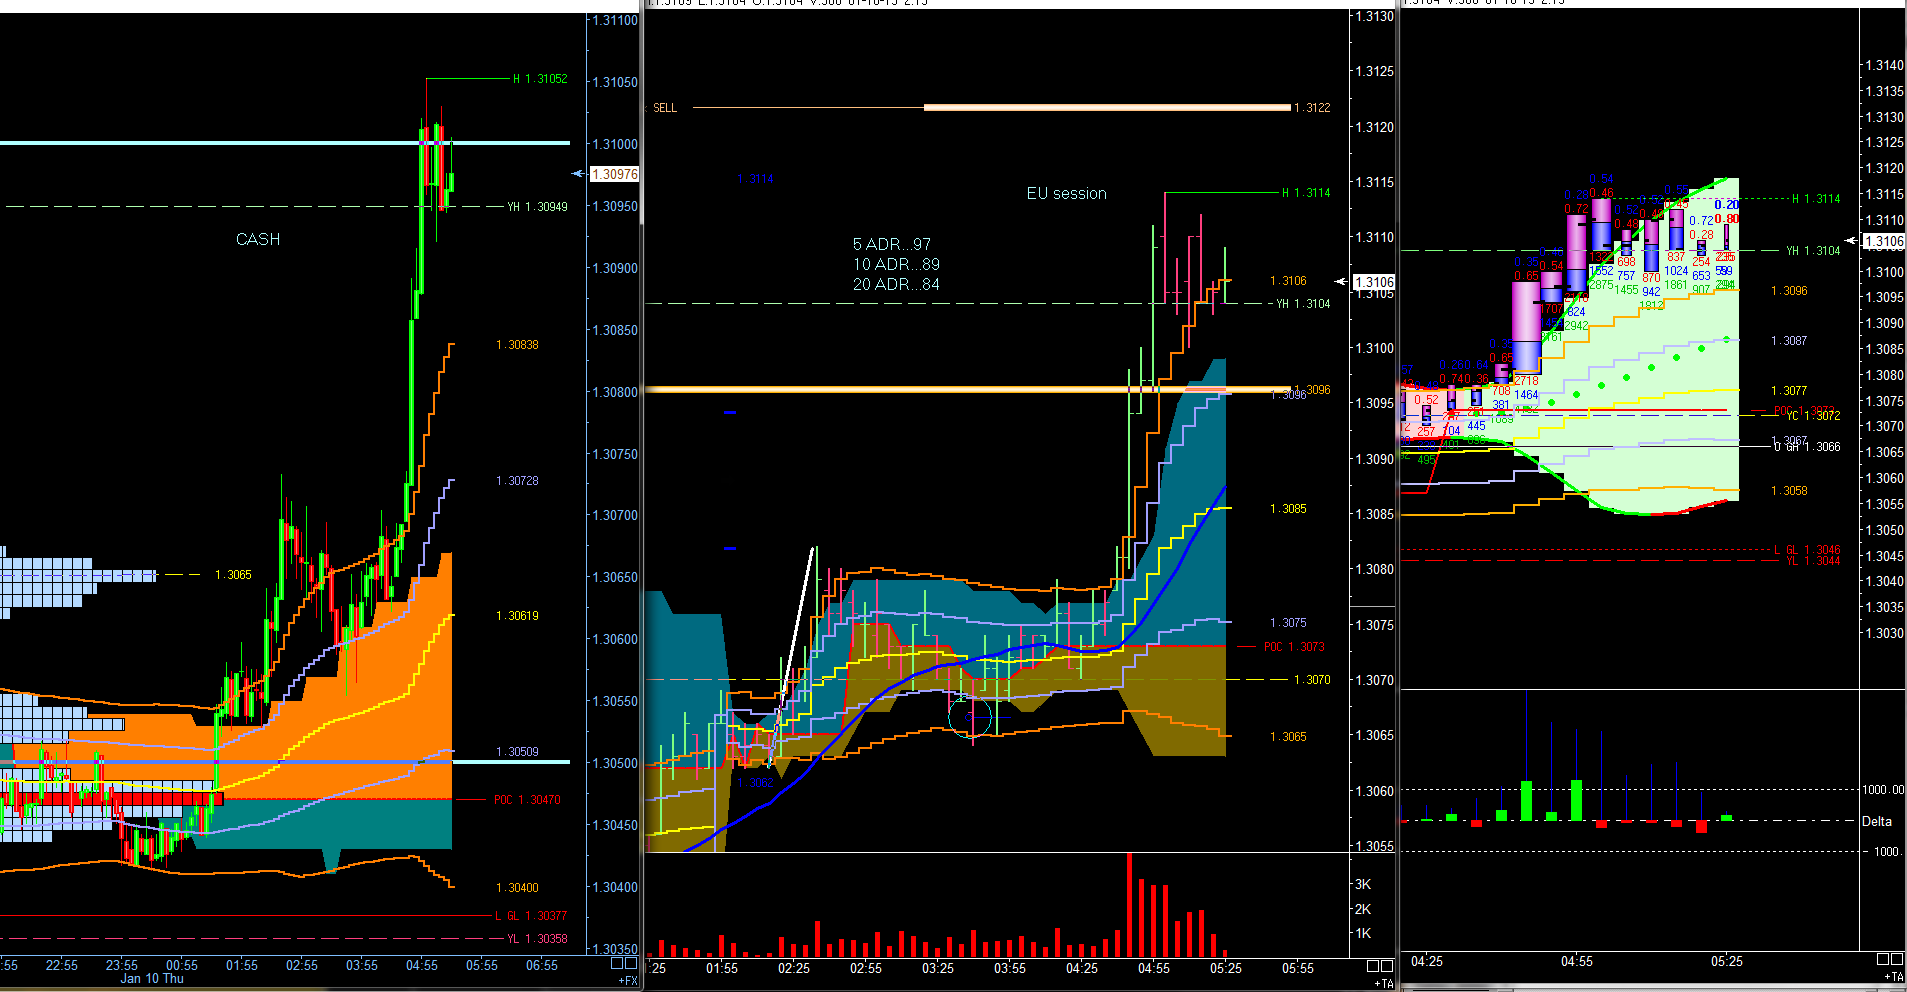Click the first square box beside +FX in CASH chart

617,964
